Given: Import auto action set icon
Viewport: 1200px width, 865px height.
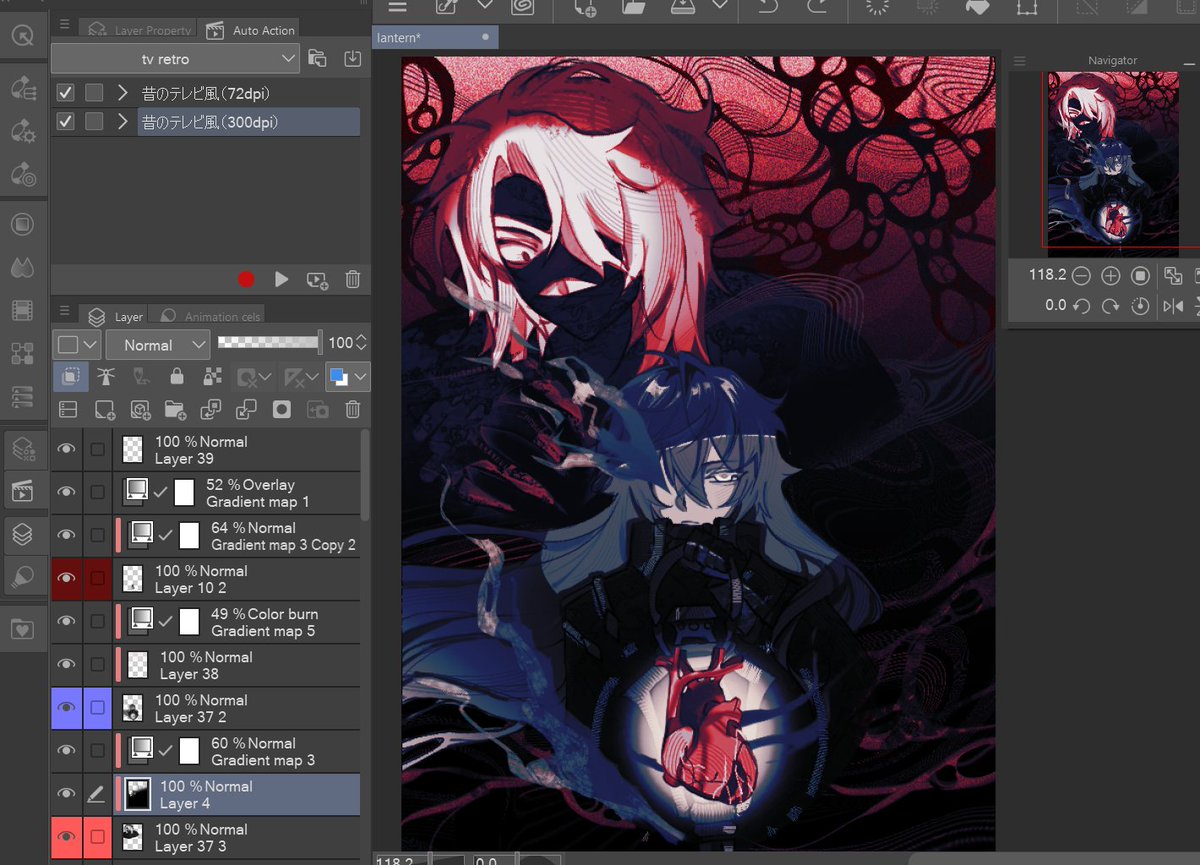Looking at the screenshot, I should point(352,58).
